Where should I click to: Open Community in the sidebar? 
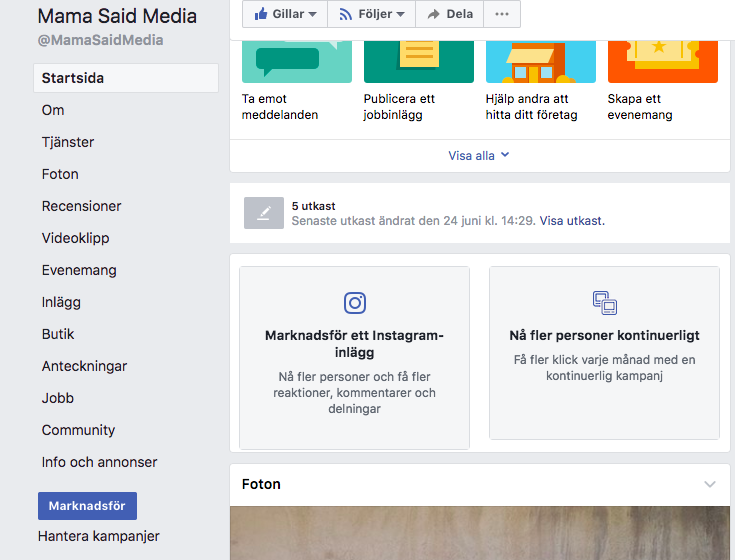pos(78,430)
